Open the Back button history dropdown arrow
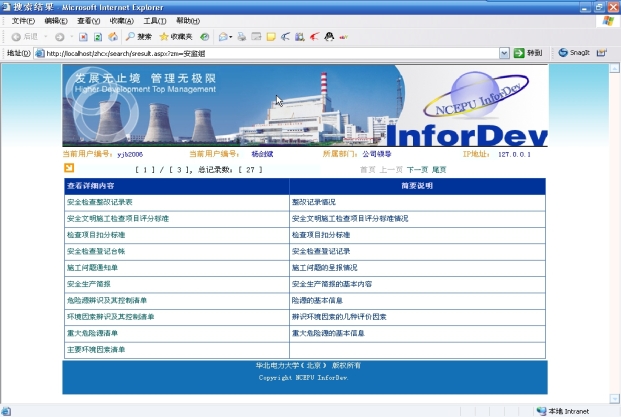Image resolution: width=621 pixels, height=417 pixels. pyautogui.click(x=45, y=36)
